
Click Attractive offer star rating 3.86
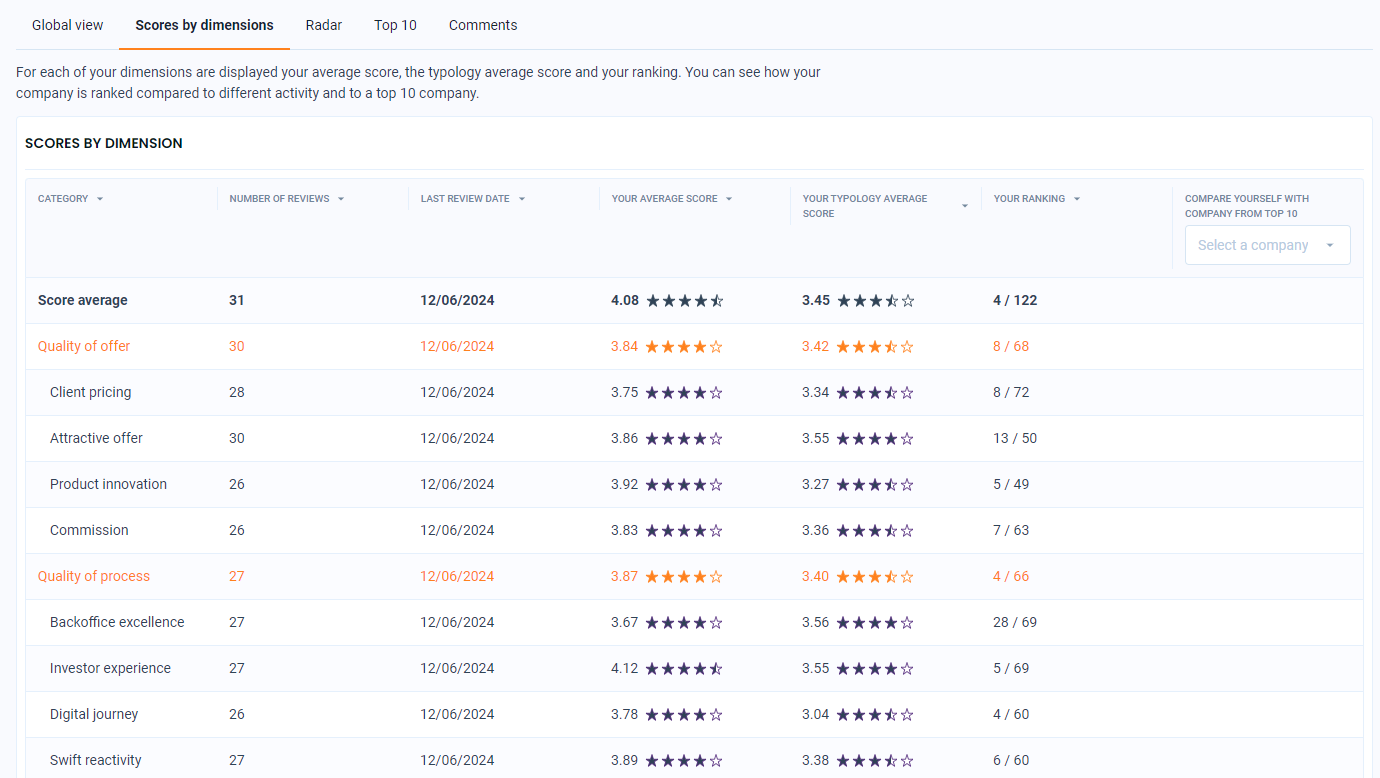pyautogui.click(x=684, y=438)
